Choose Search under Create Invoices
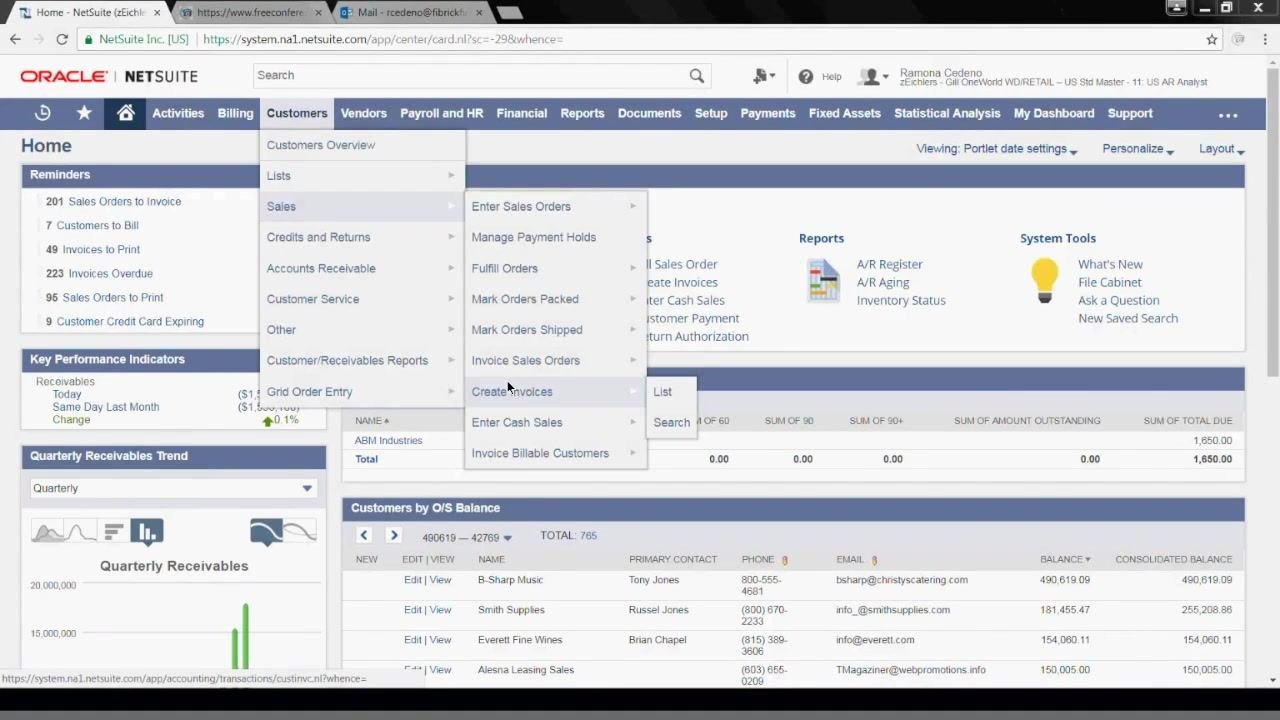This screenshot has height=720, width=1280. [x=671, y=422]
